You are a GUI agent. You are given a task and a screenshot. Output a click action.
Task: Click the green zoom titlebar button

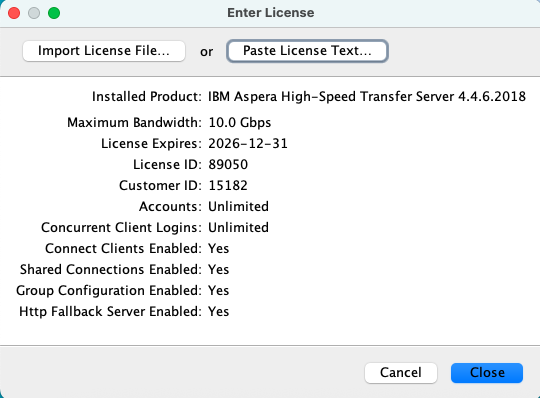54,13
